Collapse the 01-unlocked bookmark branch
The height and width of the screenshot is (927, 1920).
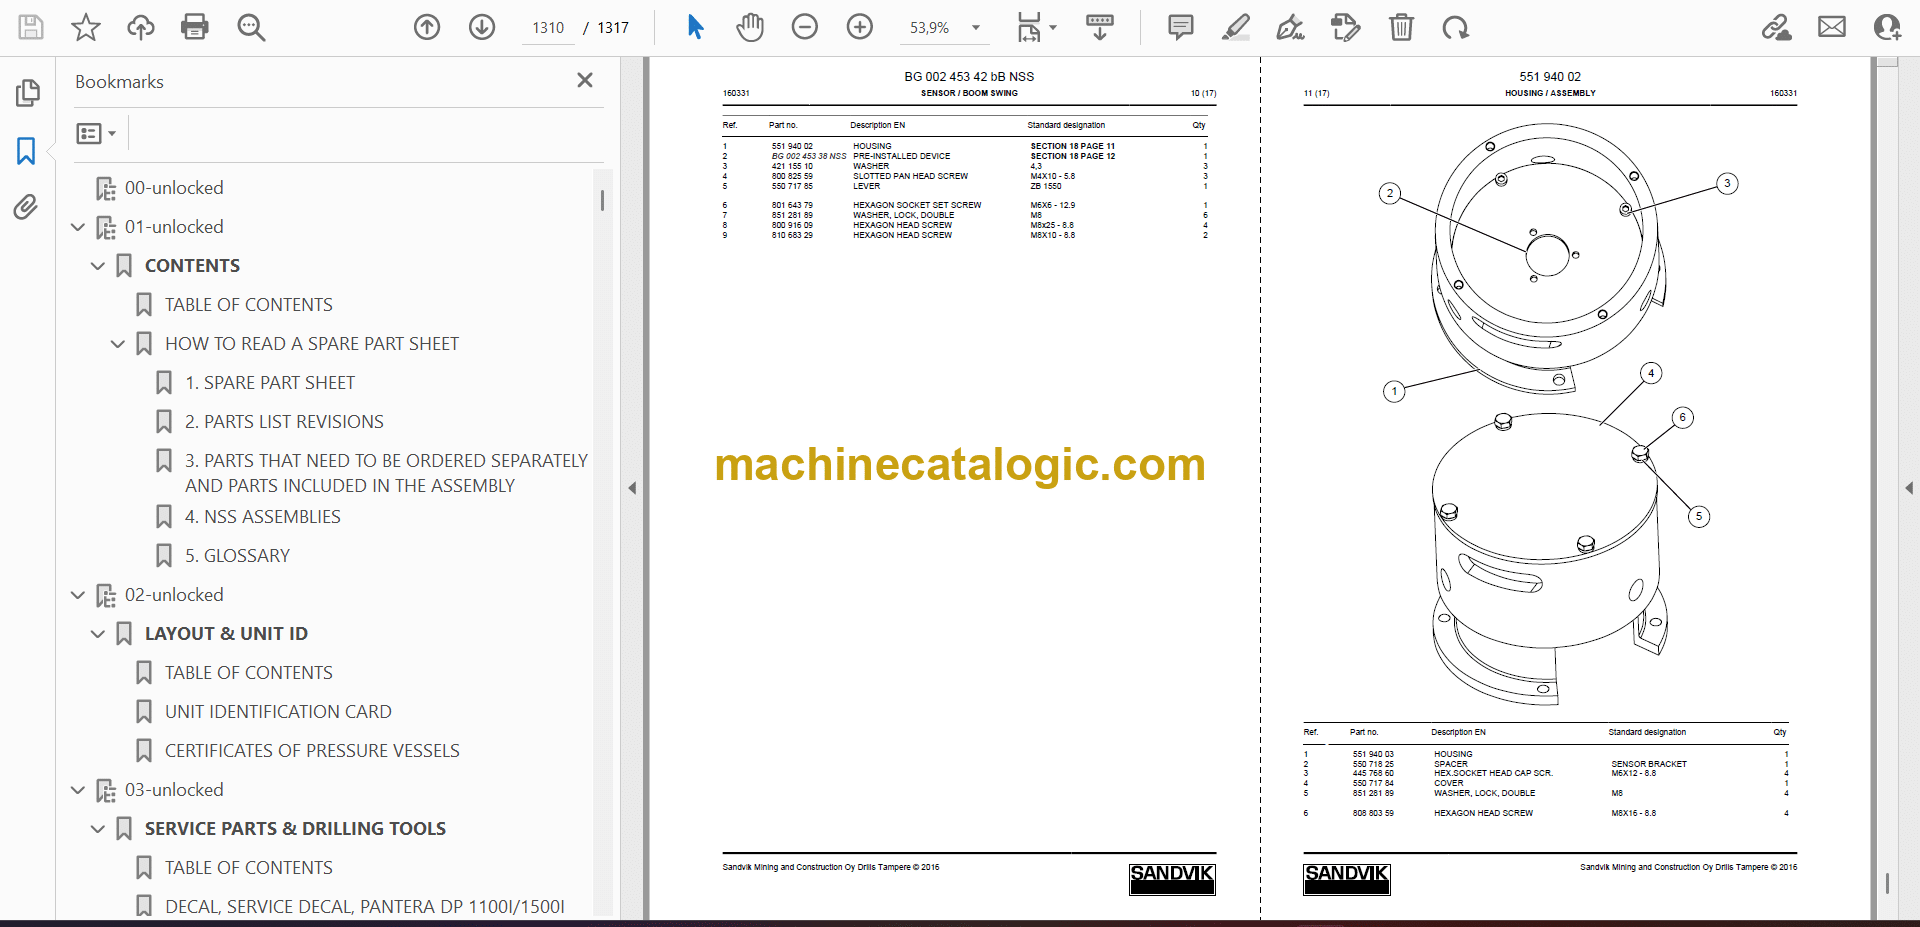coord(78,227)
